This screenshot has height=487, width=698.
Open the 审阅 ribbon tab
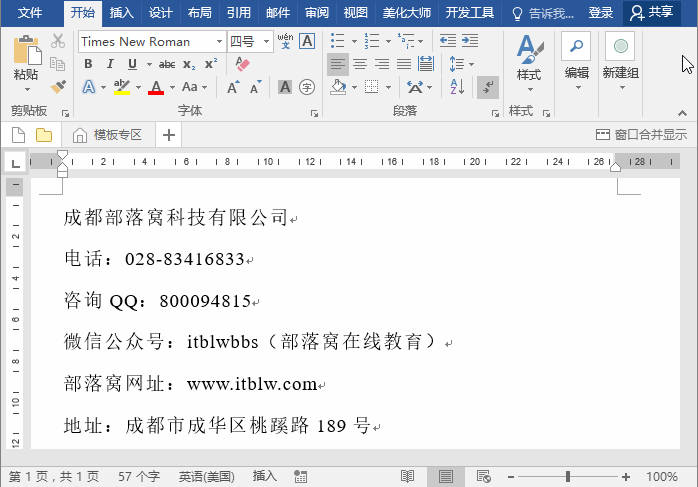click(x=317, y=13)
